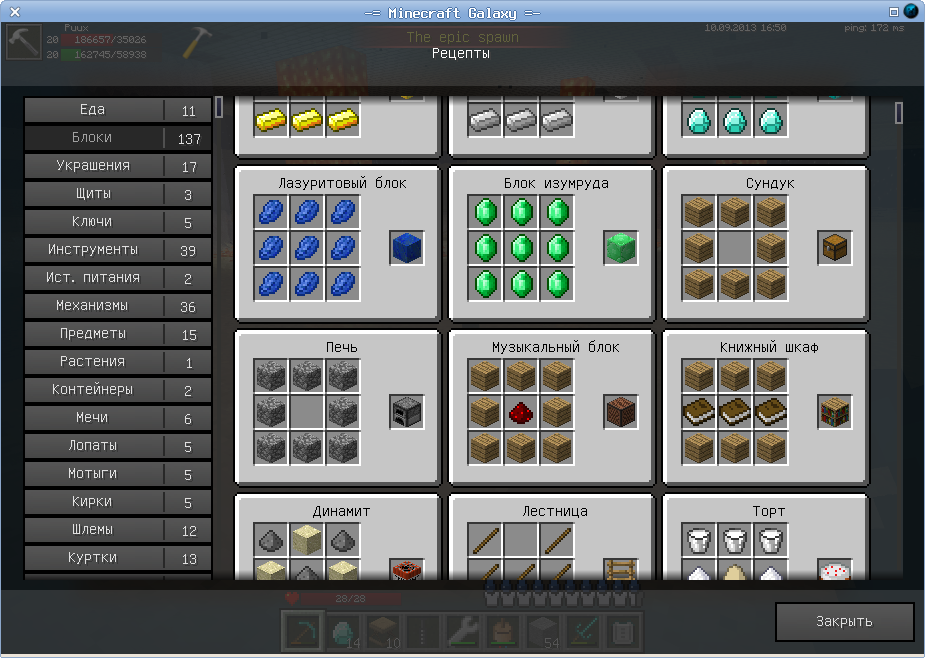
Task: Show the Мечи recipes
Action: pos(118,418)
